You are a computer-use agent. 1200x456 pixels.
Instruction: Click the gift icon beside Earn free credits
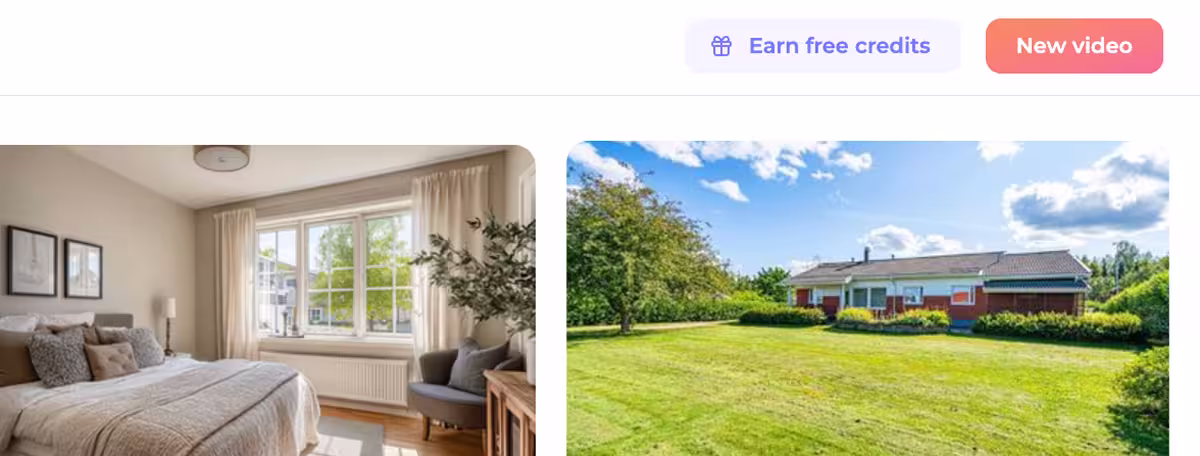(x=721, y=46)
